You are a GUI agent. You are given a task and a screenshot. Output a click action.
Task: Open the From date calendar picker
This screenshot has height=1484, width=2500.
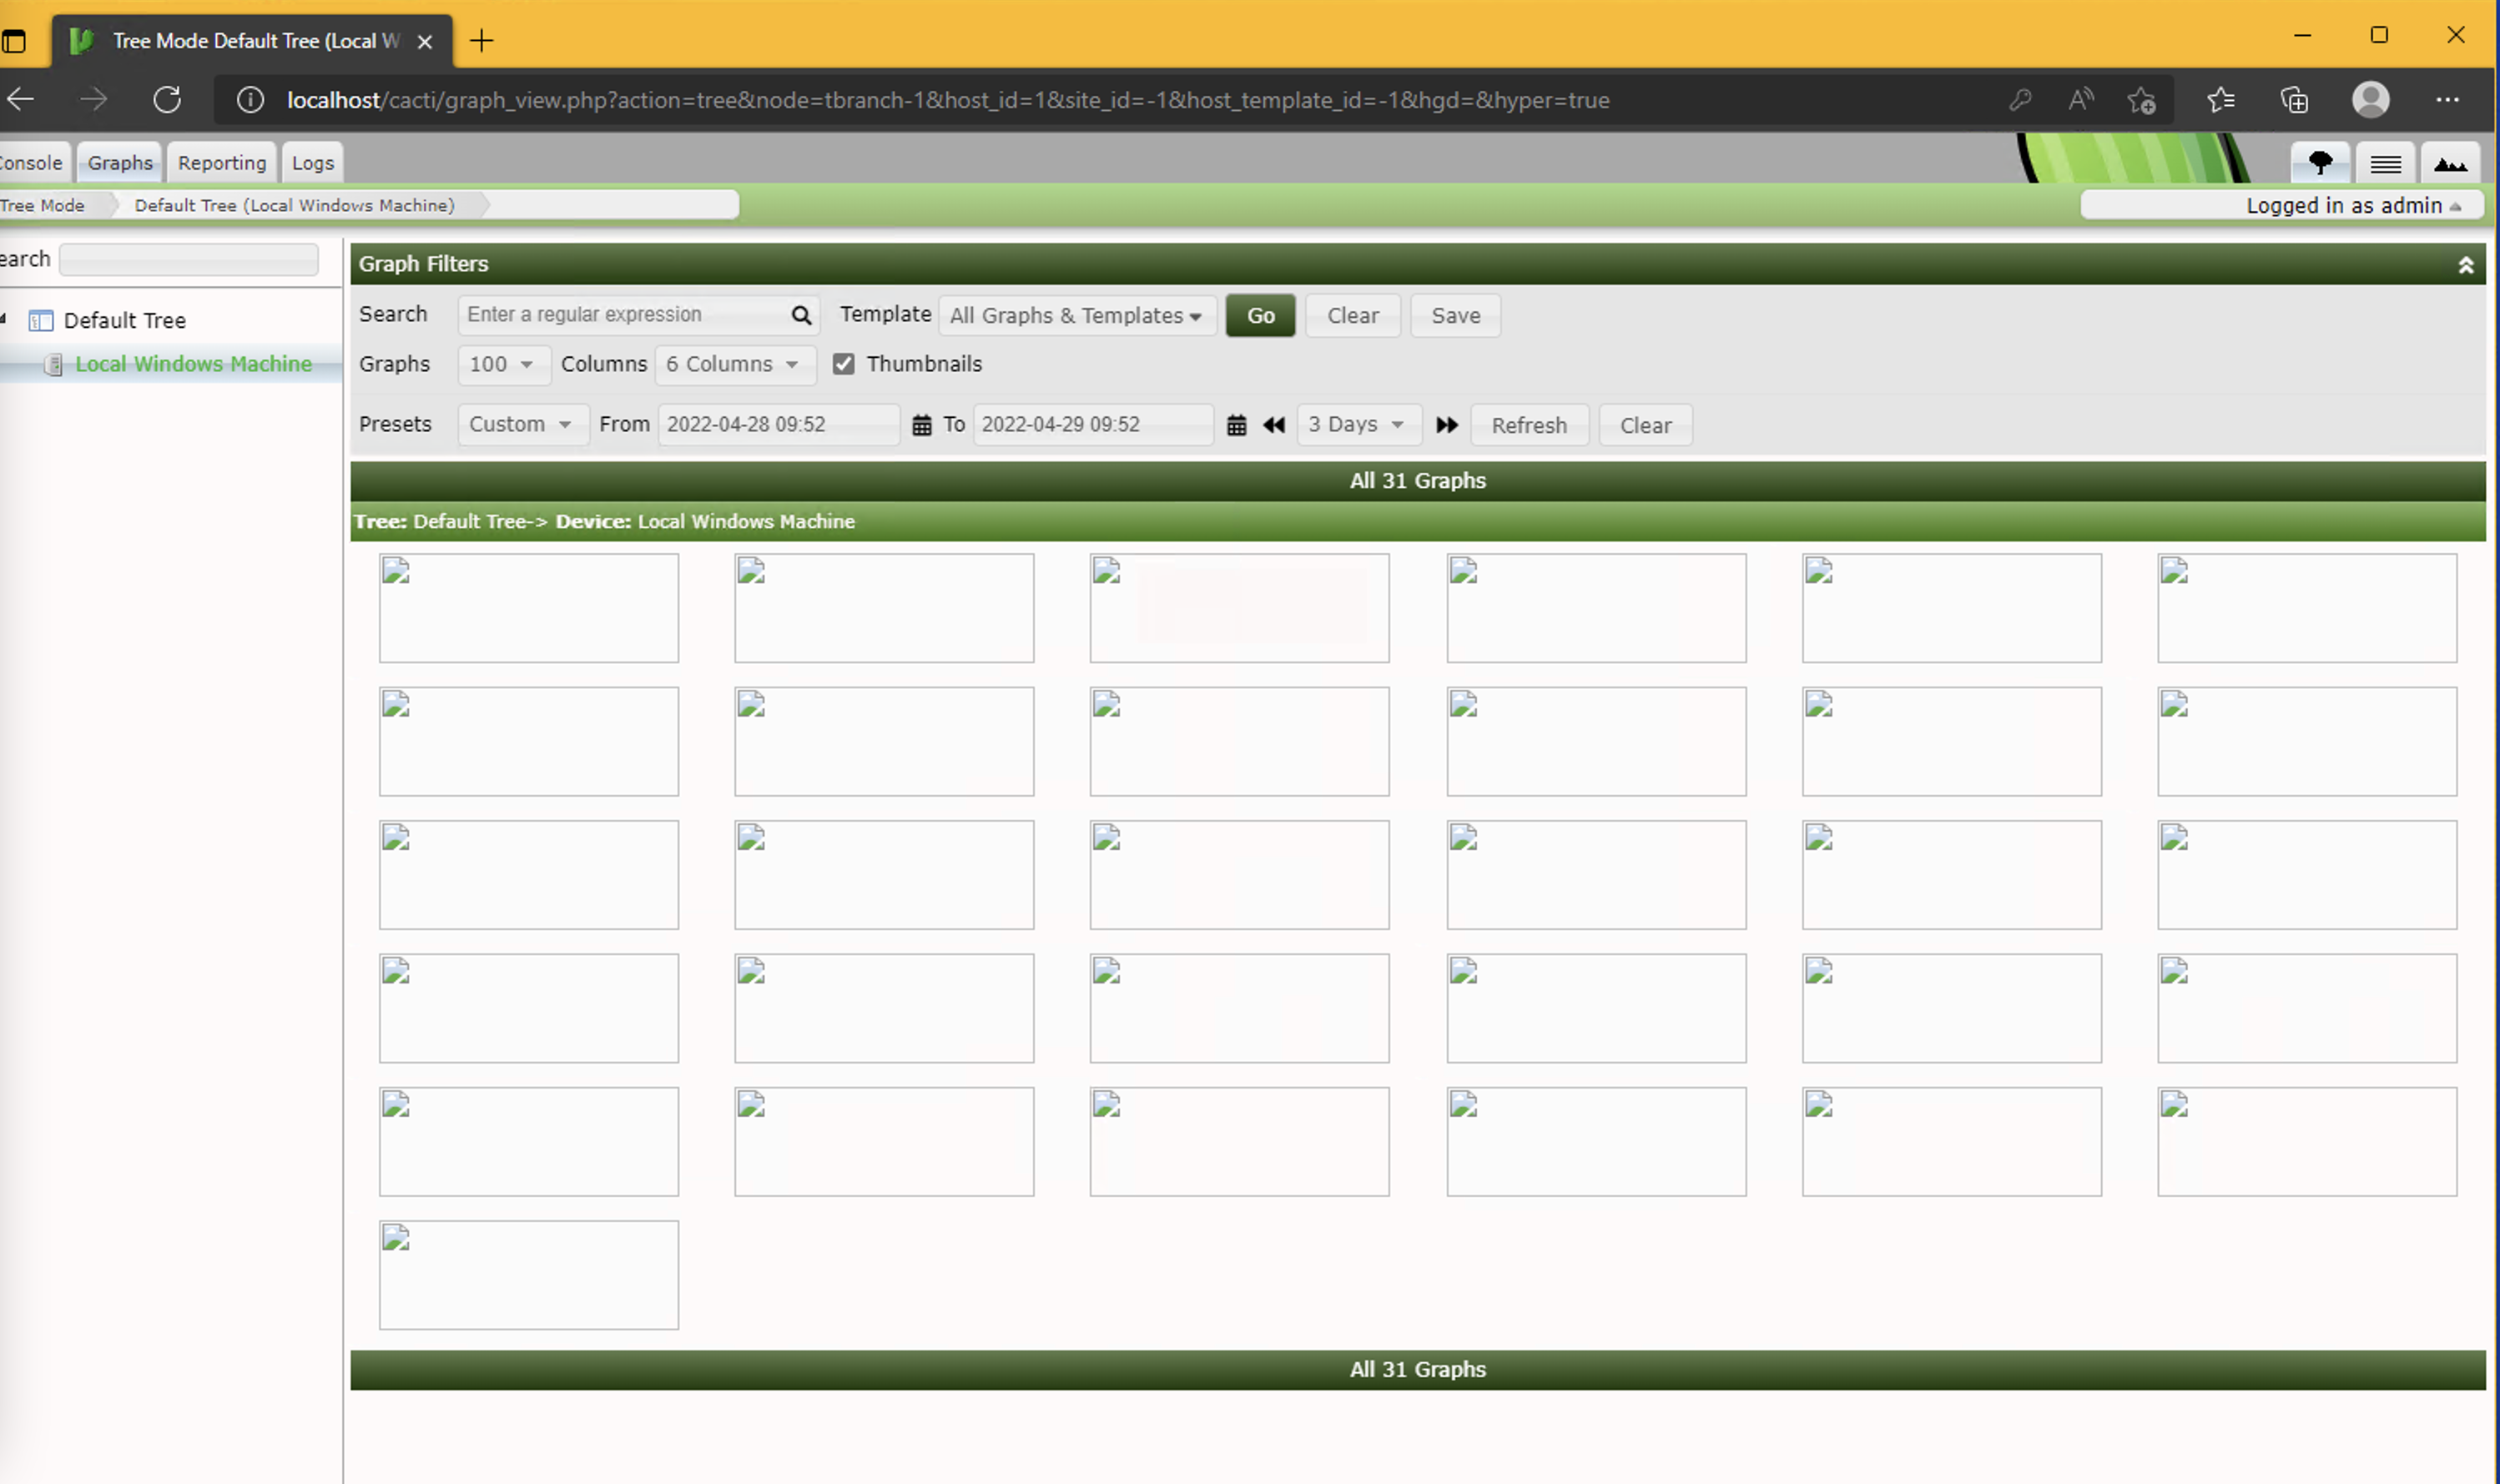pyautogui.click(x=921, y=425)
